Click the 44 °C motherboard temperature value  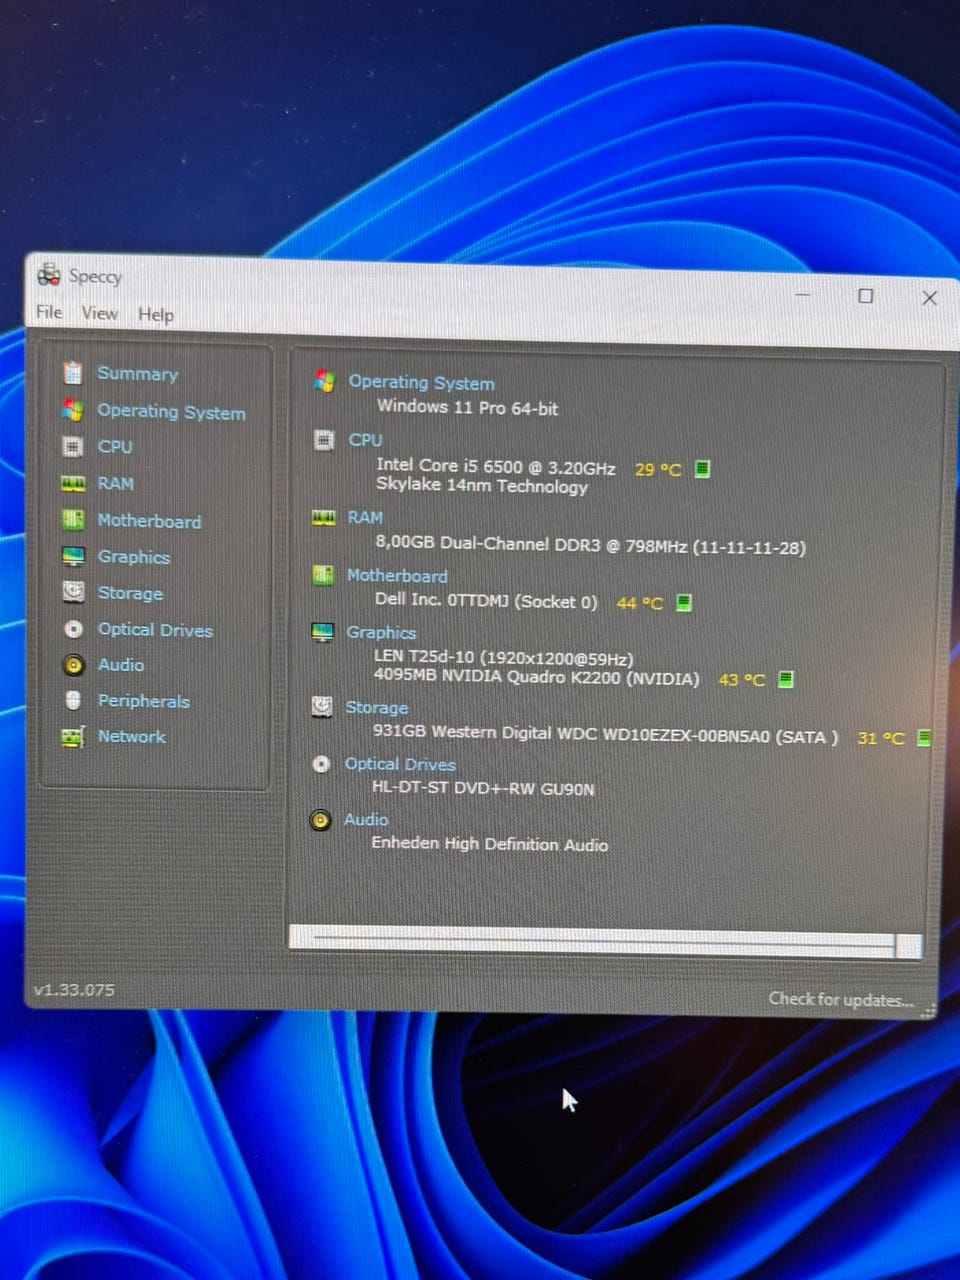pos(640,603)
